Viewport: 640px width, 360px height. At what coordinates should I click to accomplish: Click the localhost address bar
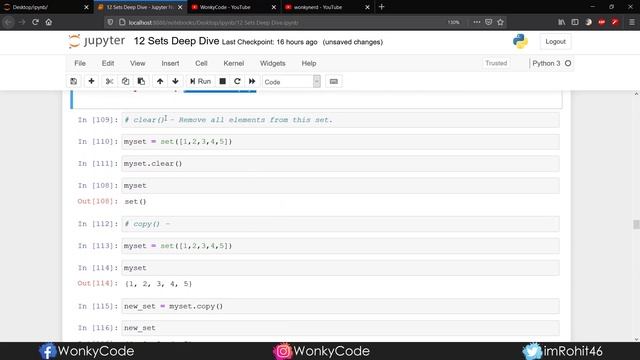286,22
